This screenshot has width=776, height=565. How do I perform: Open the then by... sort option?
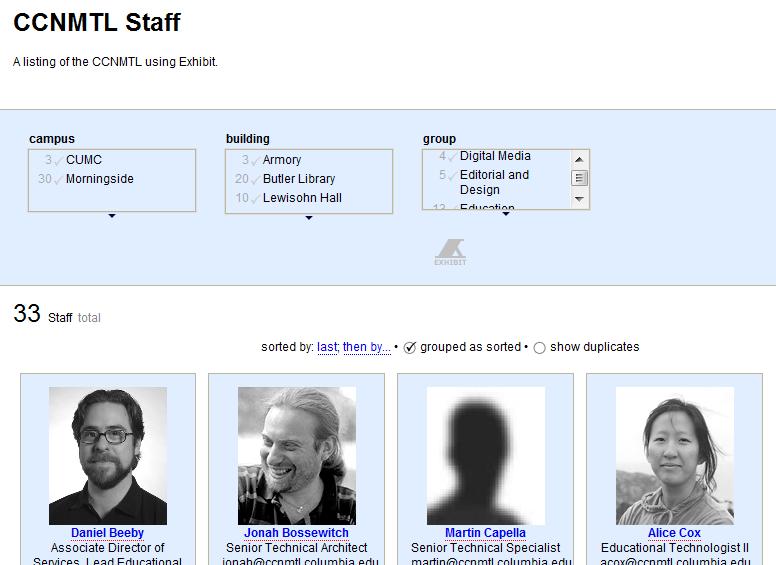pos(367,347)
